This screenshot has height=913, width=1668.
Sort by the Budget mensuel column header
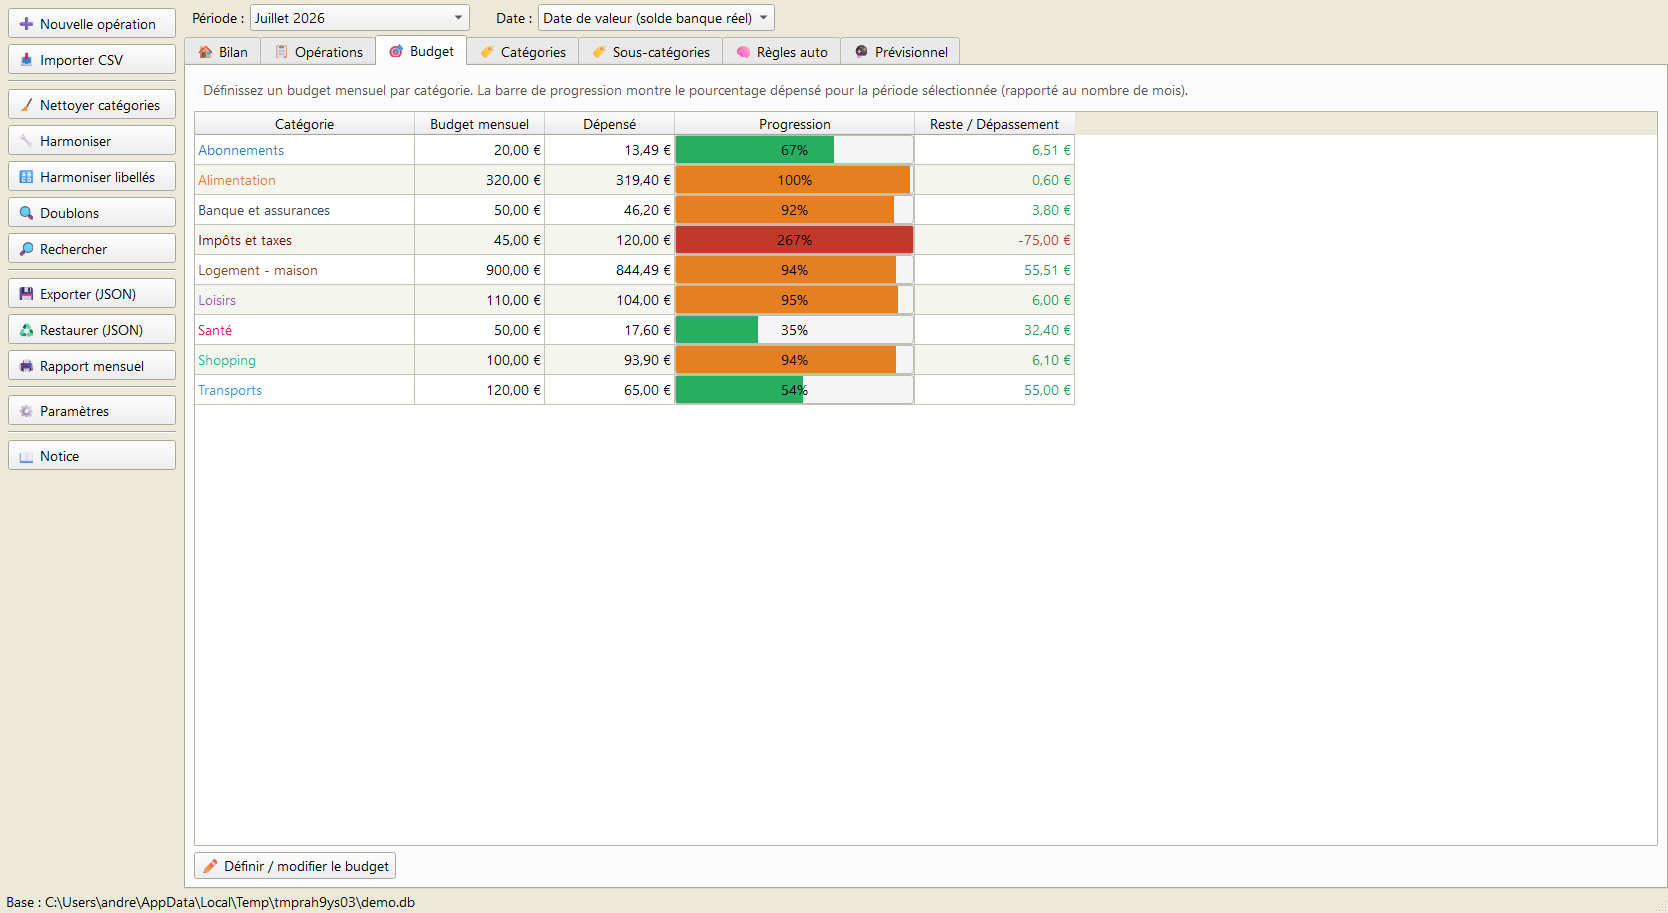tap(479, 124)
